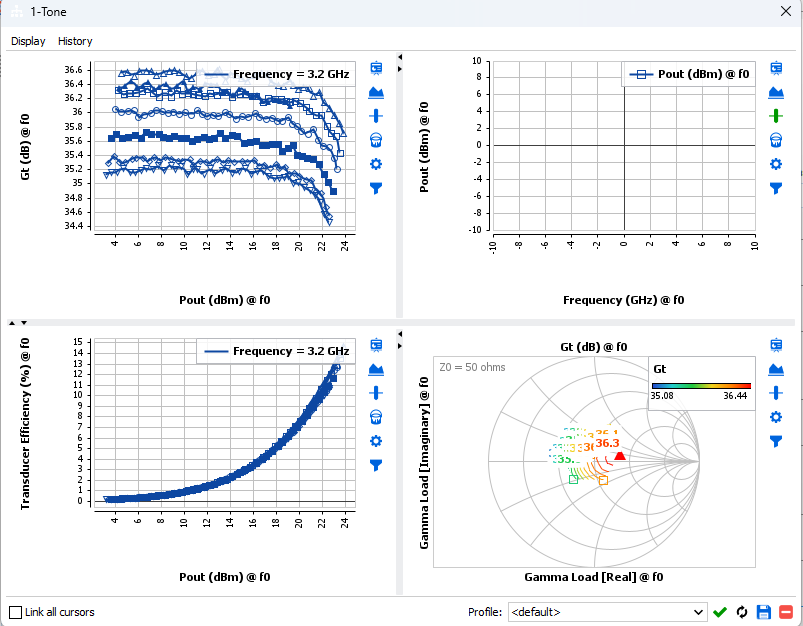Click area-chart icon beside Gt vs Pout plot

(376, 93)
